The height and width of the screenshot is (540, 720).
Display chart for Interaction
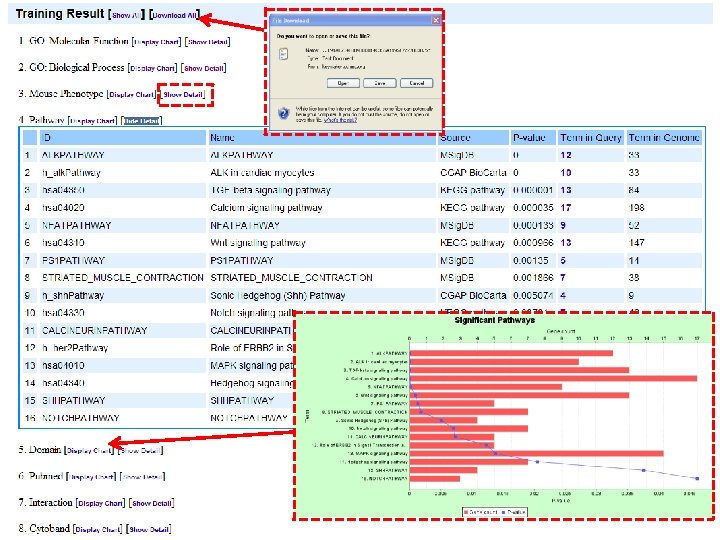pos(101,503)
